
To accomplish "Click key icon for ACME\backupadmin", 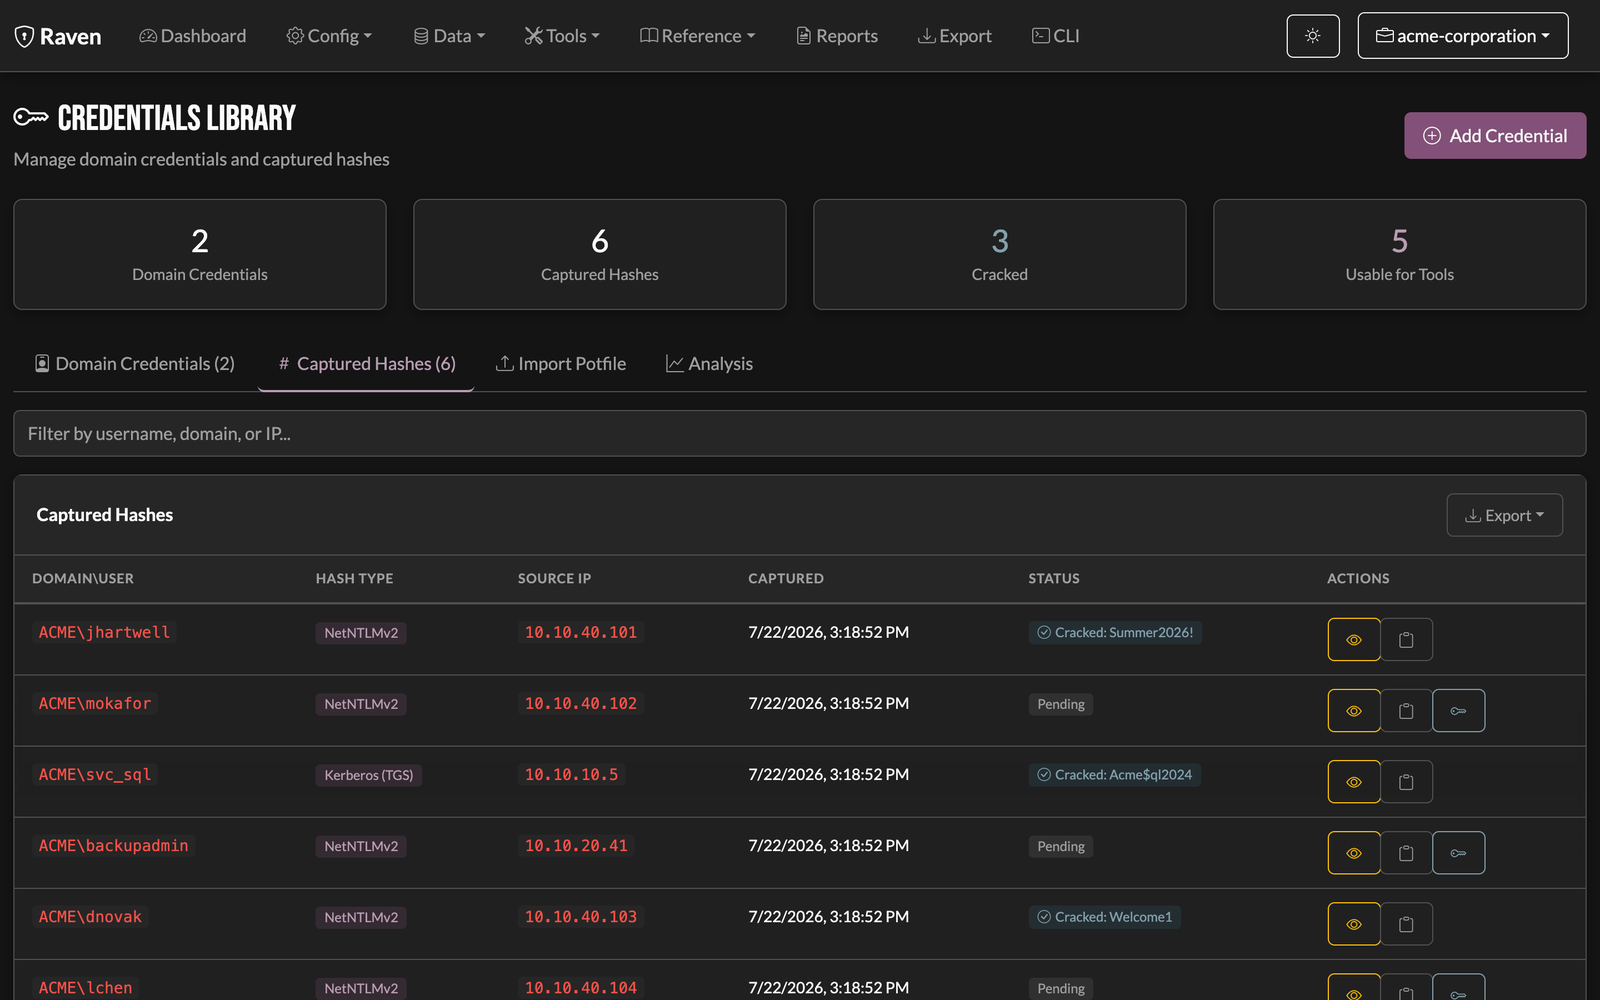I will (1458, 853).
